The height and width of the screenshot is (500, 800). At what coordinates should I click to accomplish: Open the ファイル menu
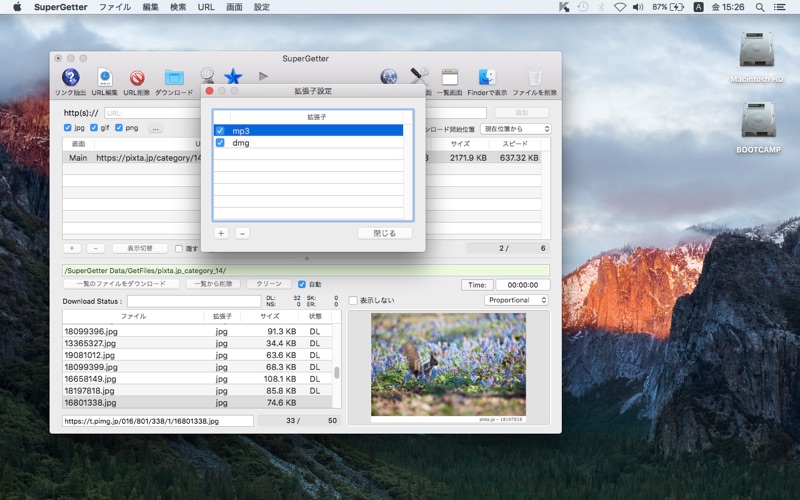point(115,7)
